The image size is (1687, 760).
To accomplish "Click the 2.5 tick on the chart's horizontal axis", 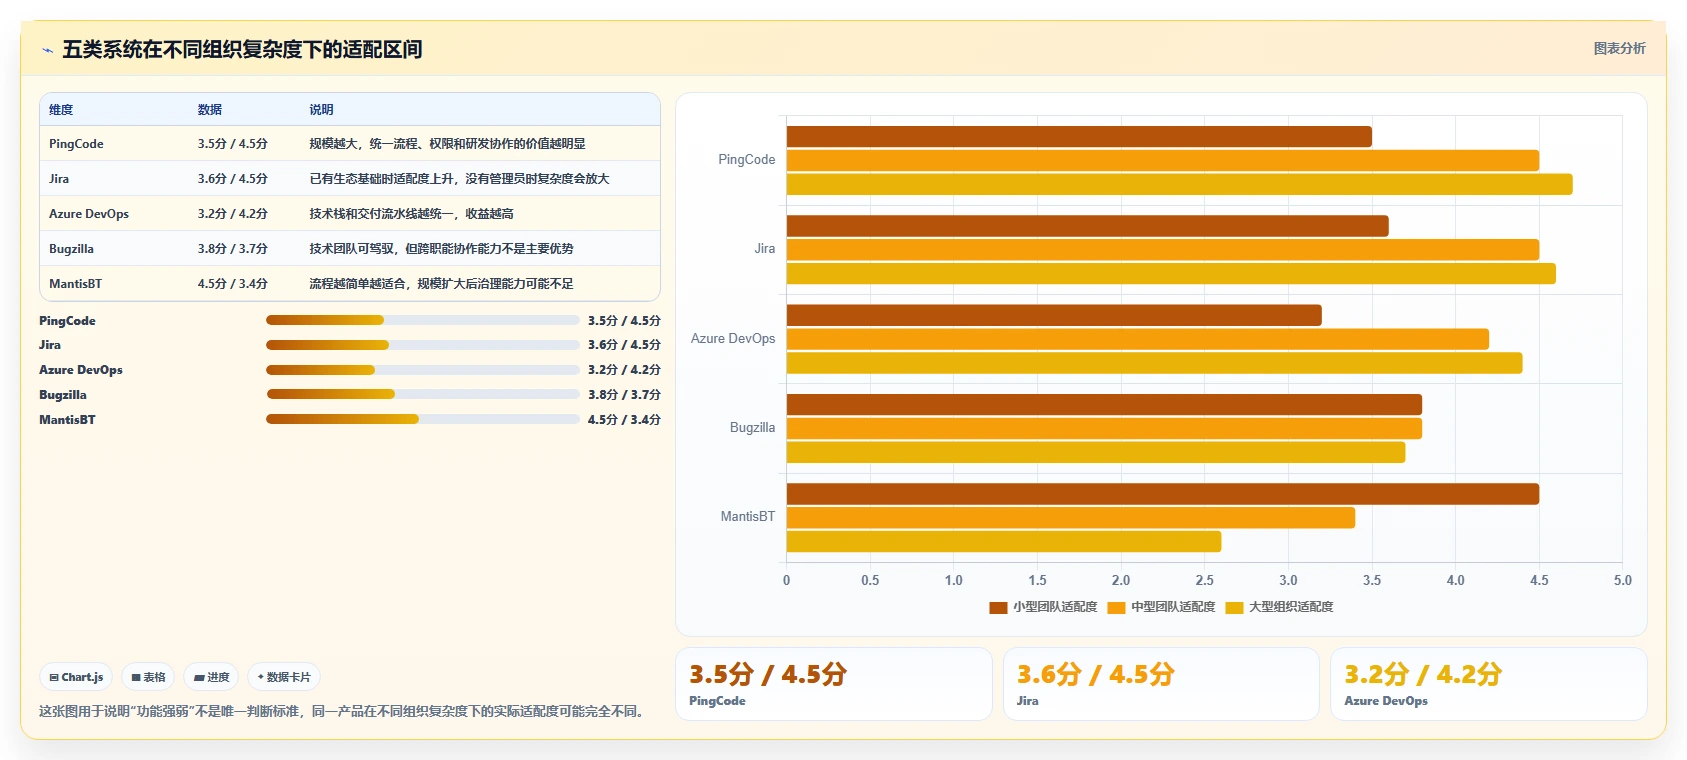I will tap(1205, 580).
